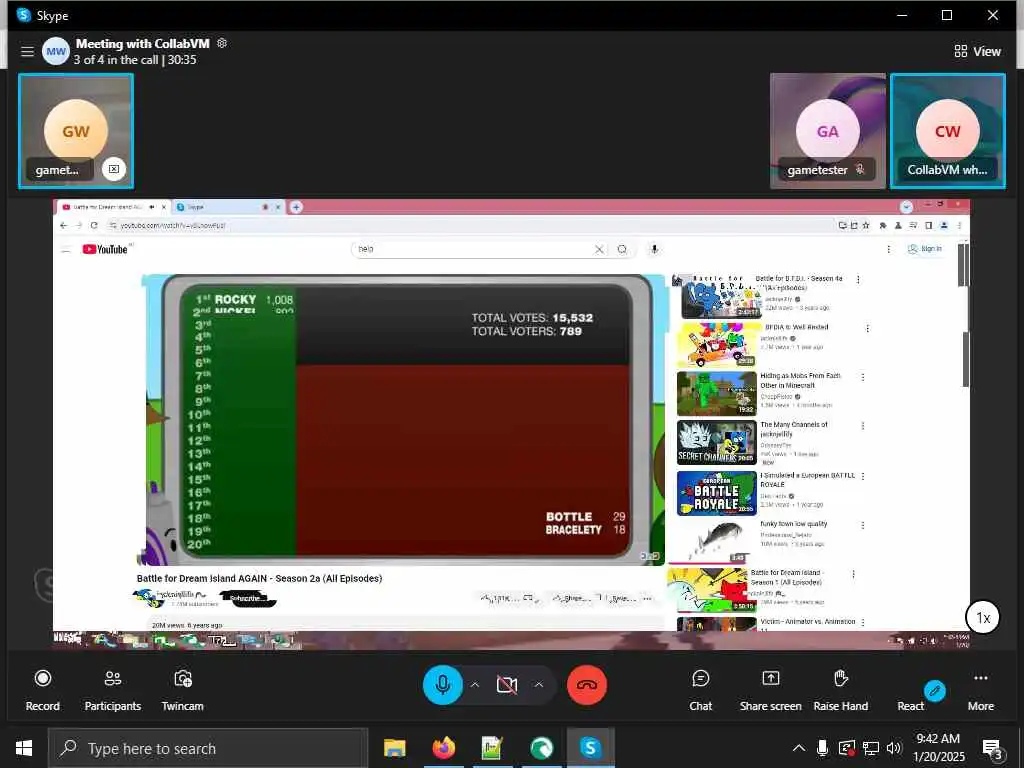
Task: Expand microphone options chevron
Action: pyautogui.click(x=475, y=685)
